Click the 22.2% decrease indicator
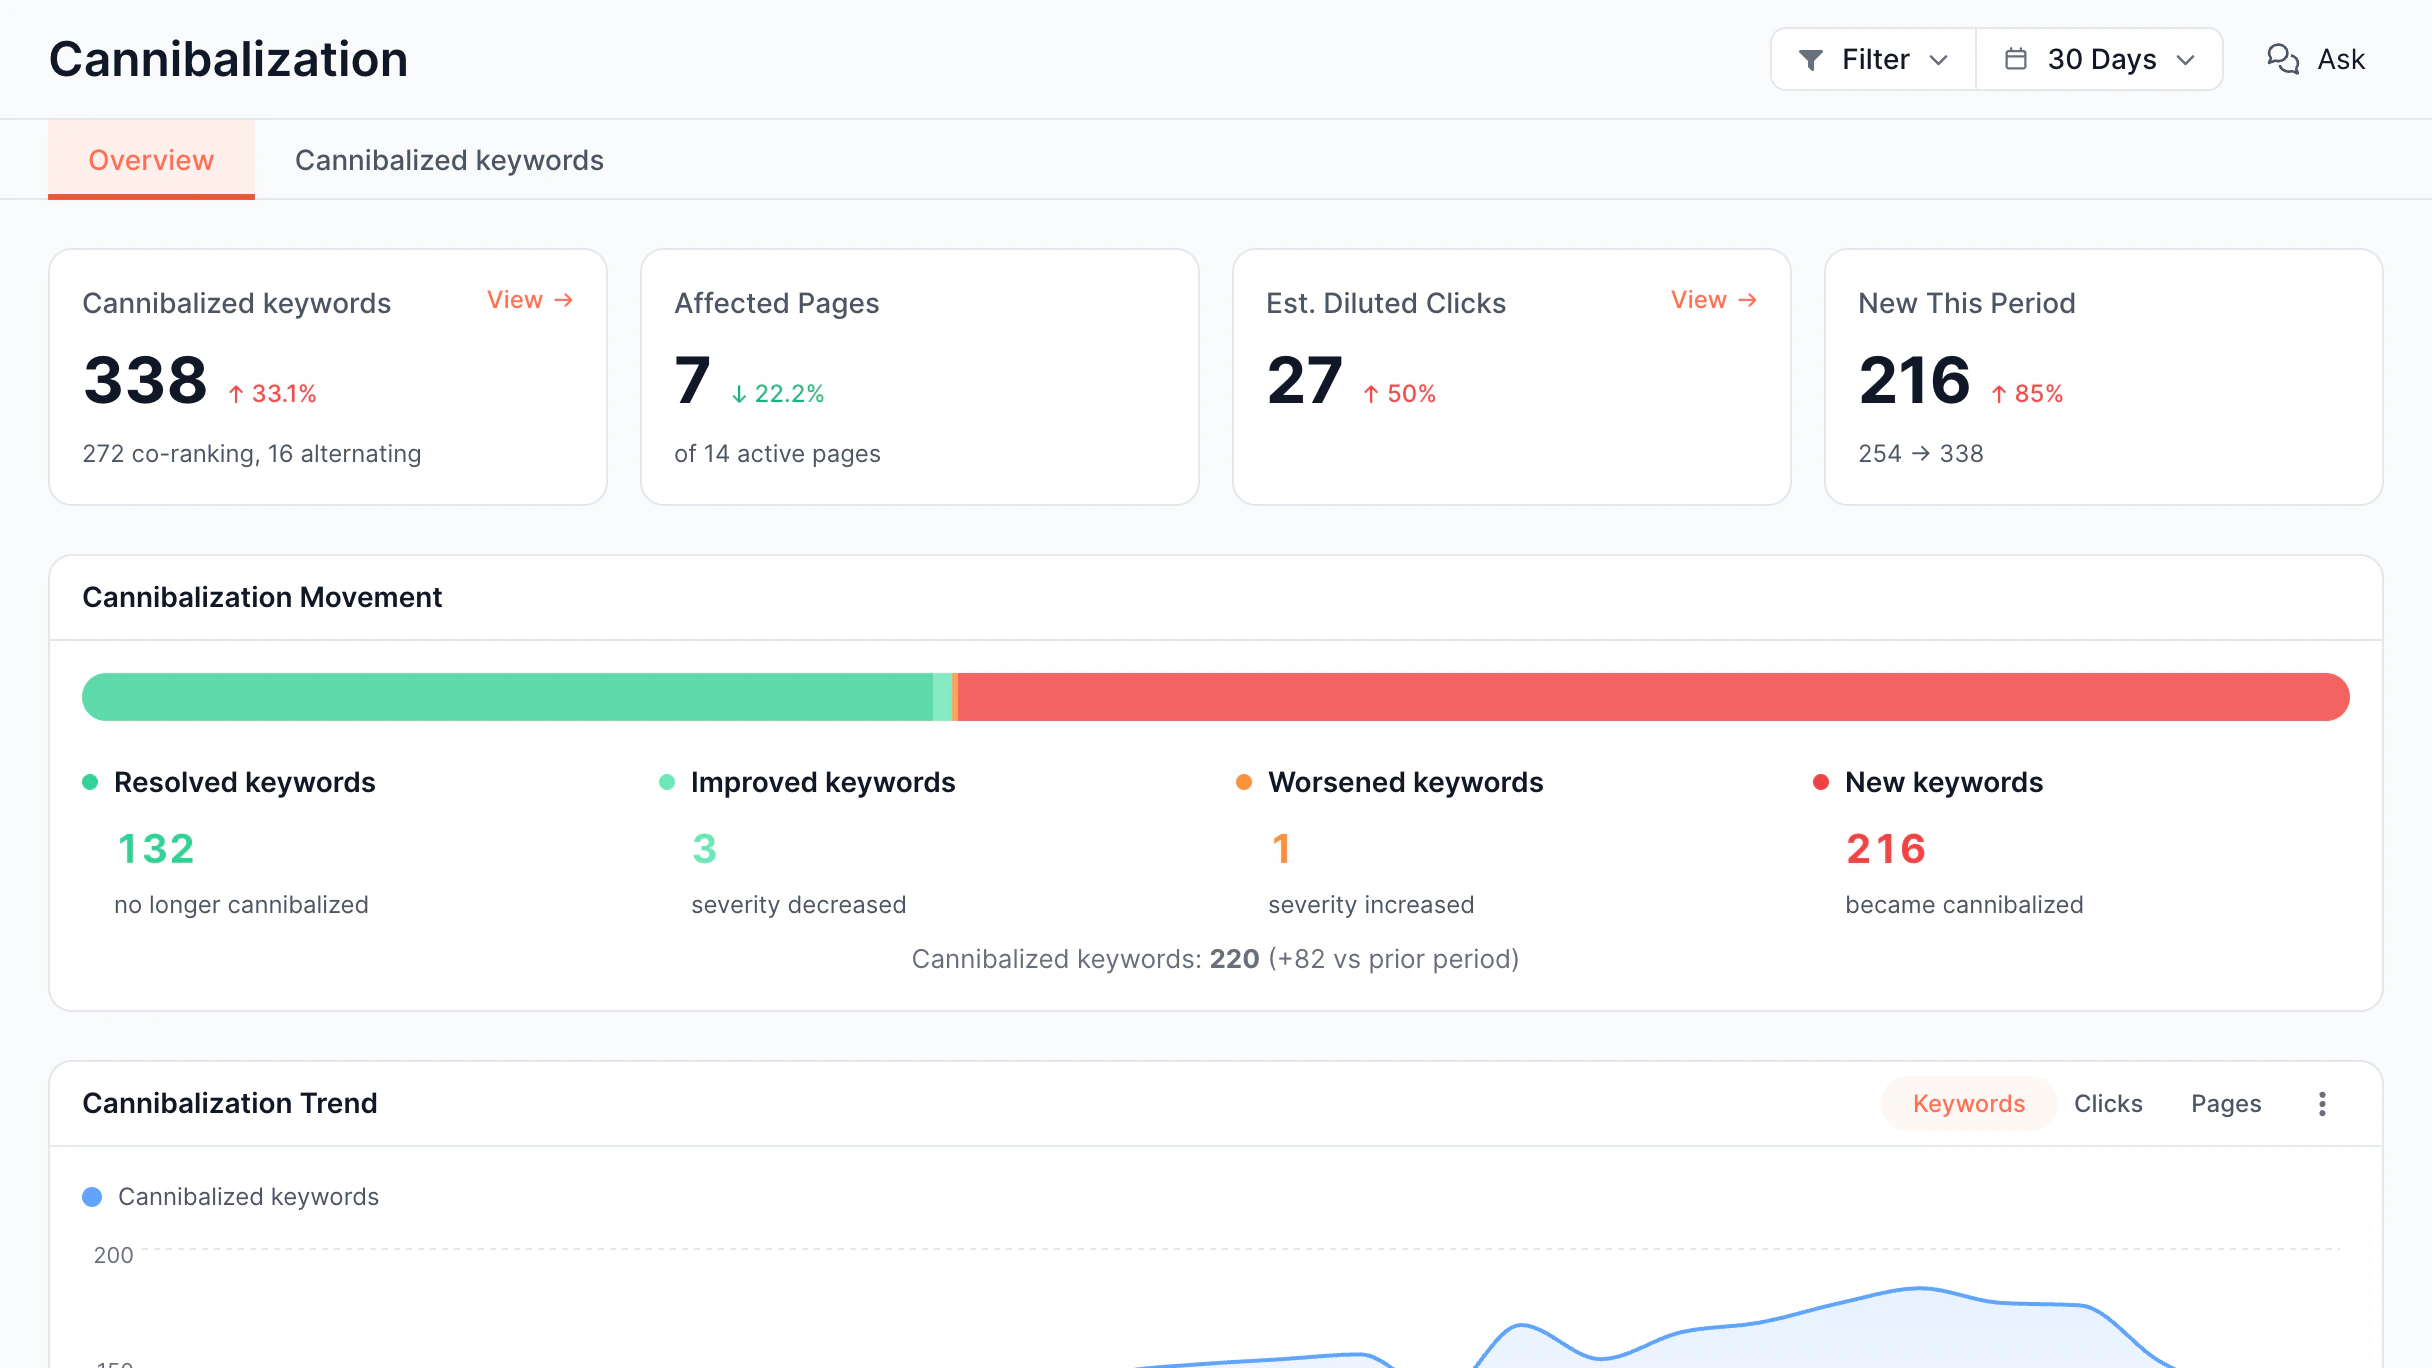 [x=778, y=394]
